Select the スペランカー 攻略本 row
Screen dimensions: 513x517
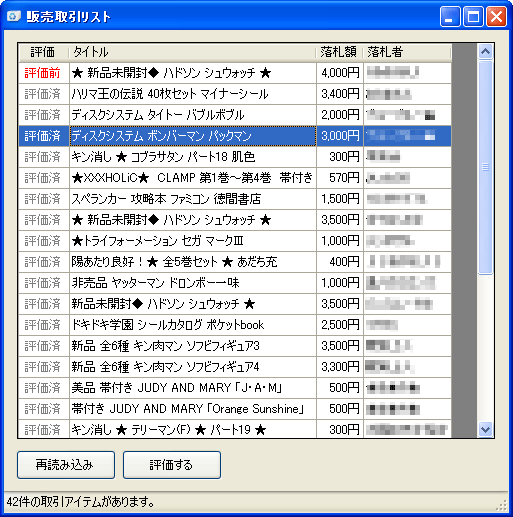tap(235, 199)
